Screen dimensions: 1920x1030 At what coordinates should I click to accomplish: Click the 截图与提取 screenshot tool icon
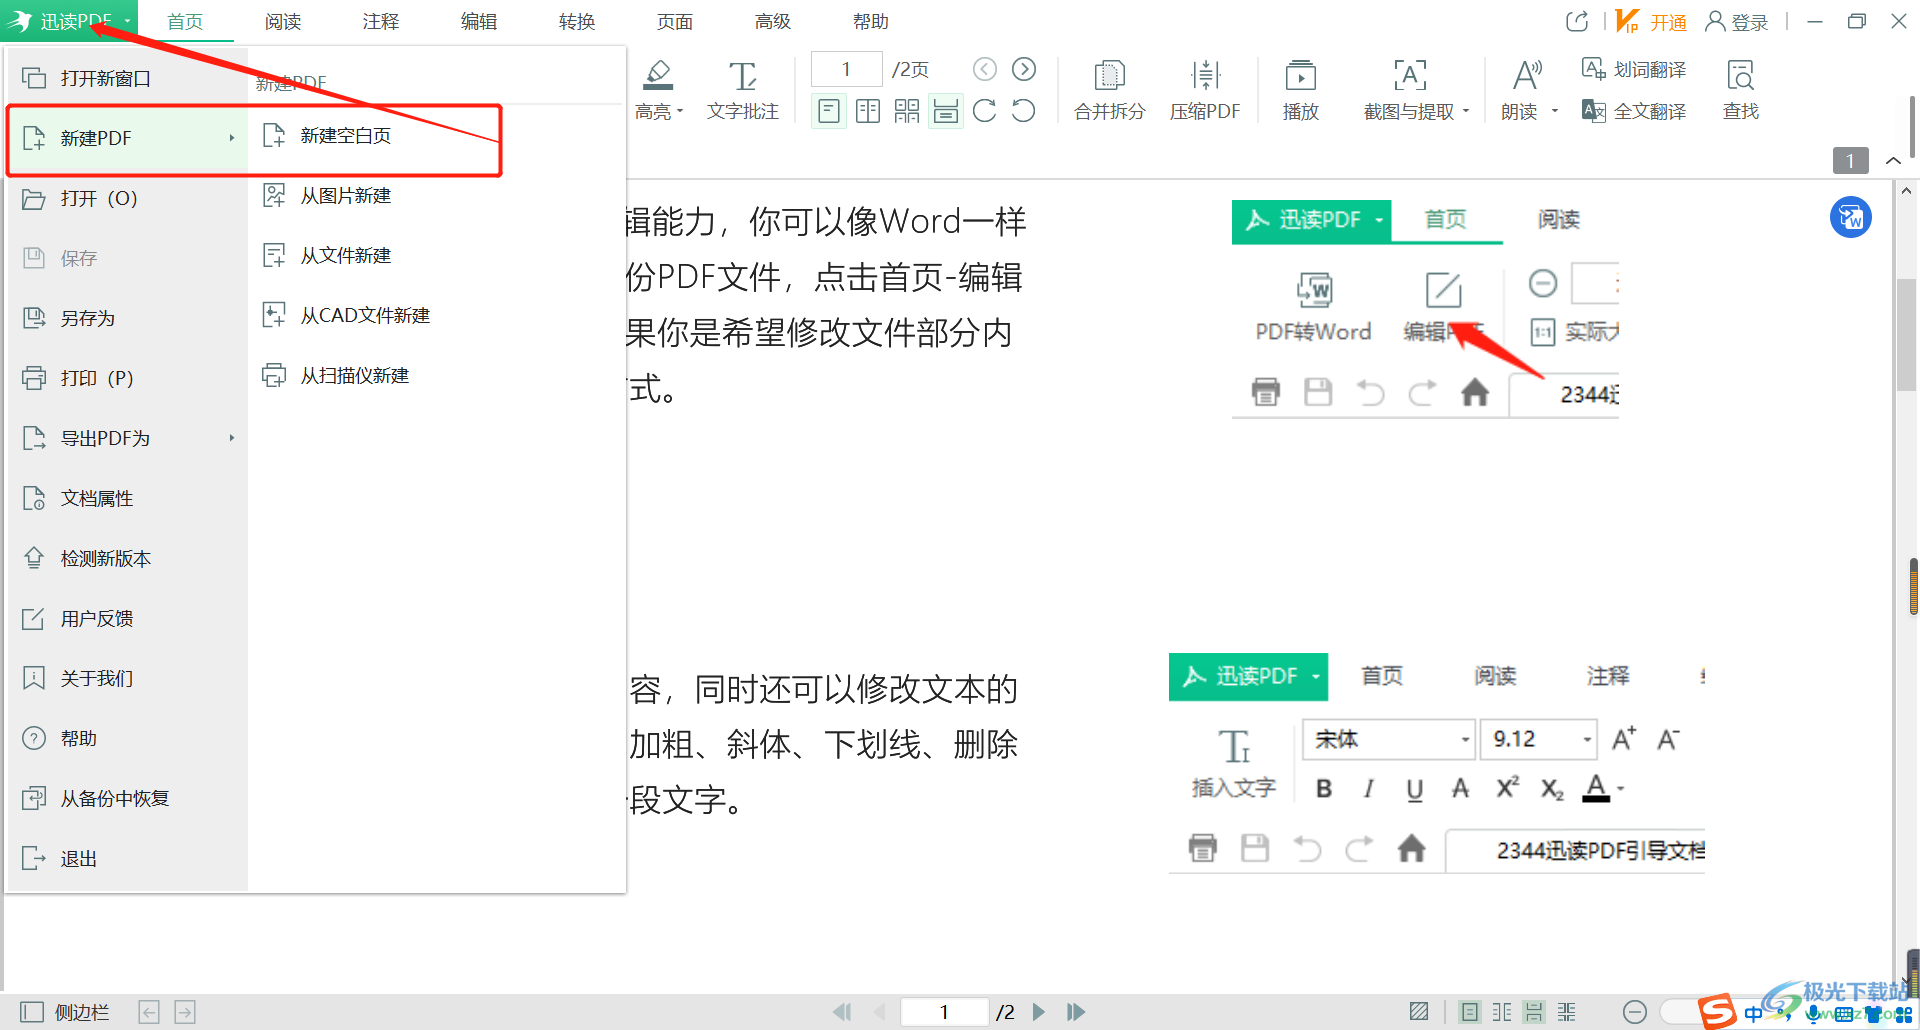pos(1410,75)
